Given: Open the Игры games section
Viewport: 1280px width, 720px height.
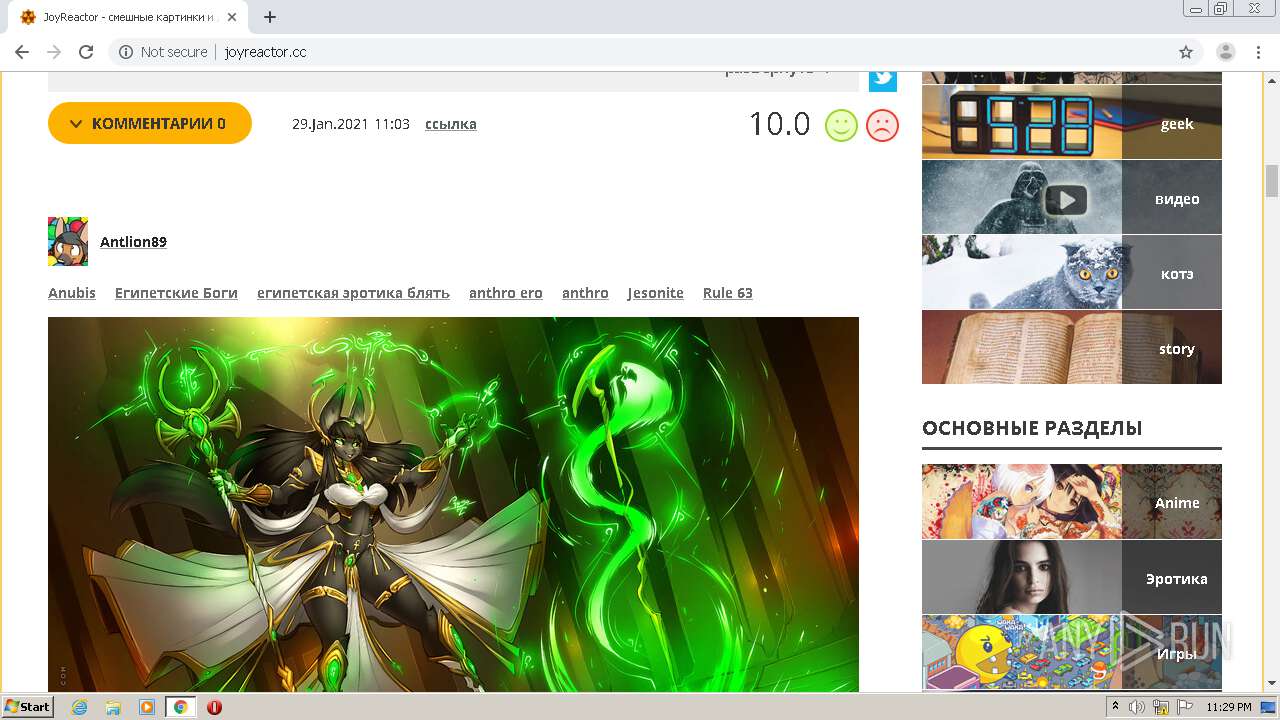Looking at the screenshot, I should [x=1072, y=653].
